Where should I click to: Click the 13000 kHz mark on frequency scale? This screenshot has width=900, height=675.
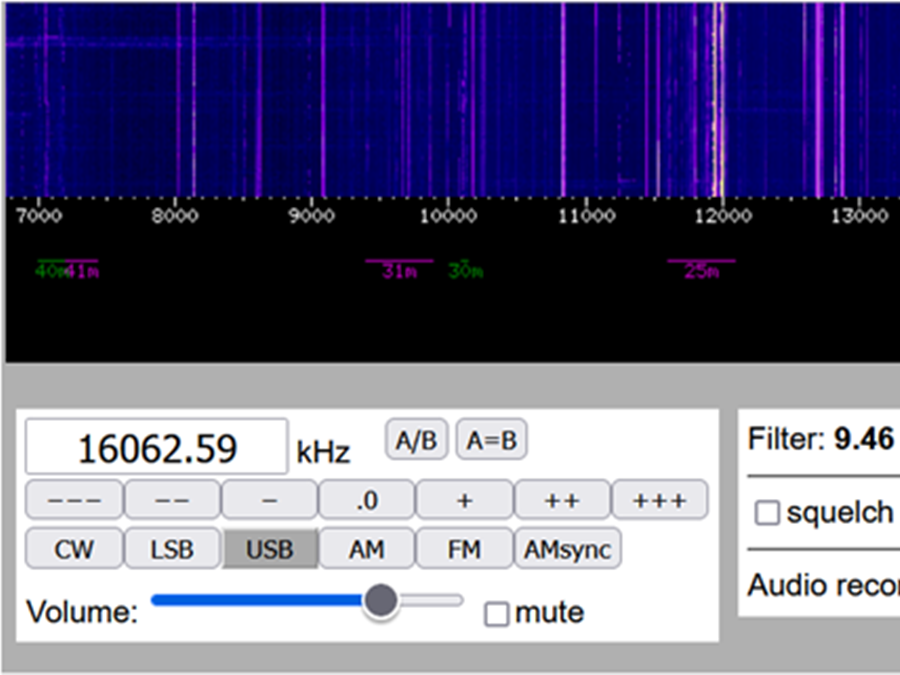[860, 216]
